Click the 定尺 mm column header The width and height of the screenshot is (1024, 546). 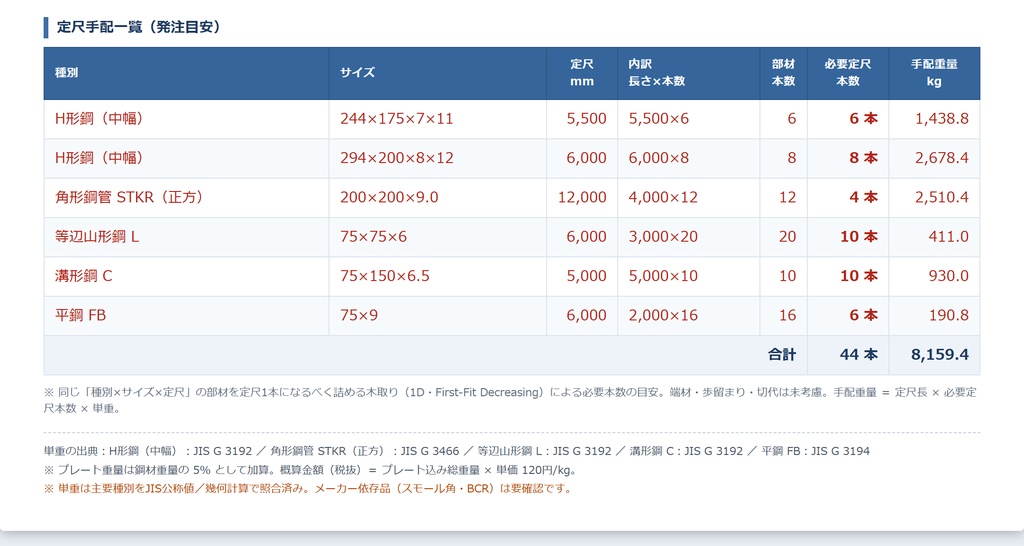coord(582,72)
